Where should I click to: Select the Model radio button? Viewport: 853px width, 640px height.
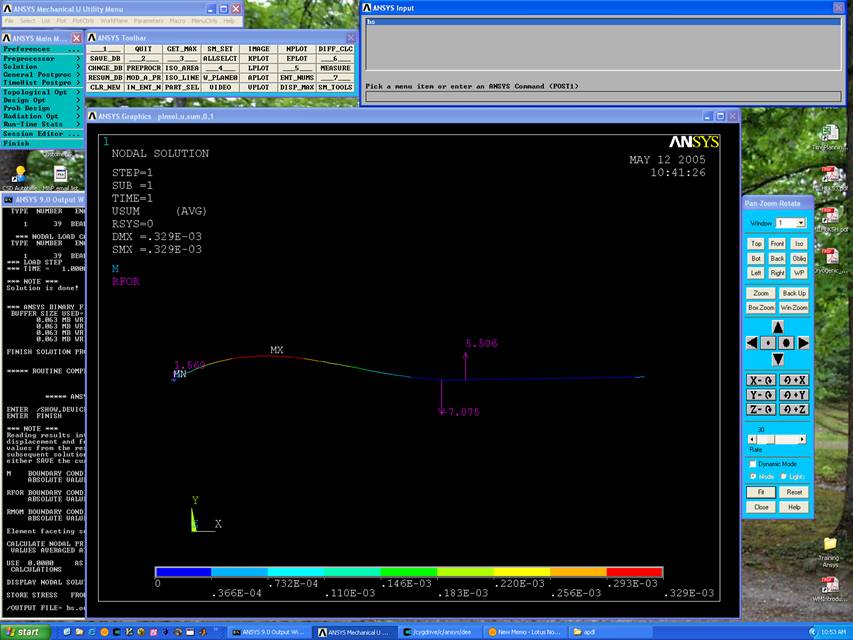[753, 477]
